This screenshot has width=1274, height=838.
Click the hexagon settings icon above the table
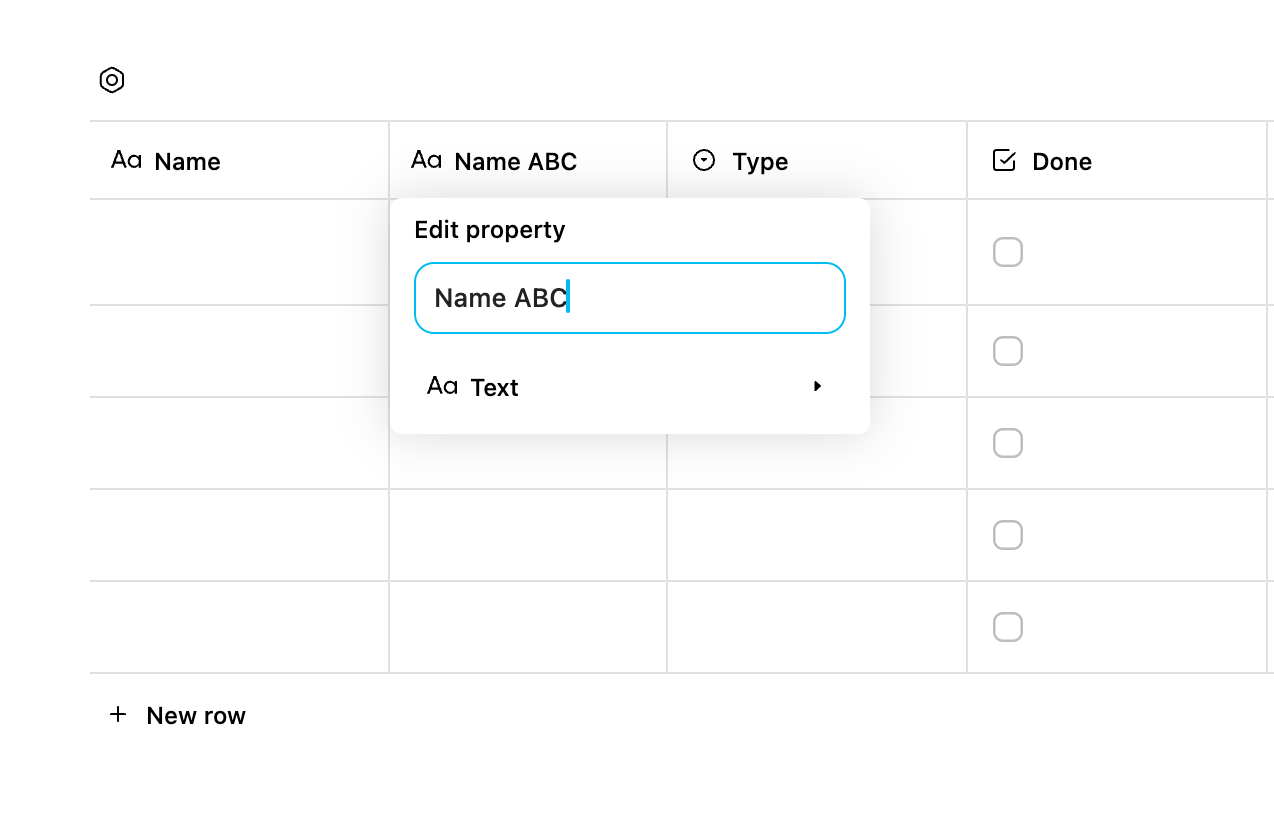tap(112, 80)
